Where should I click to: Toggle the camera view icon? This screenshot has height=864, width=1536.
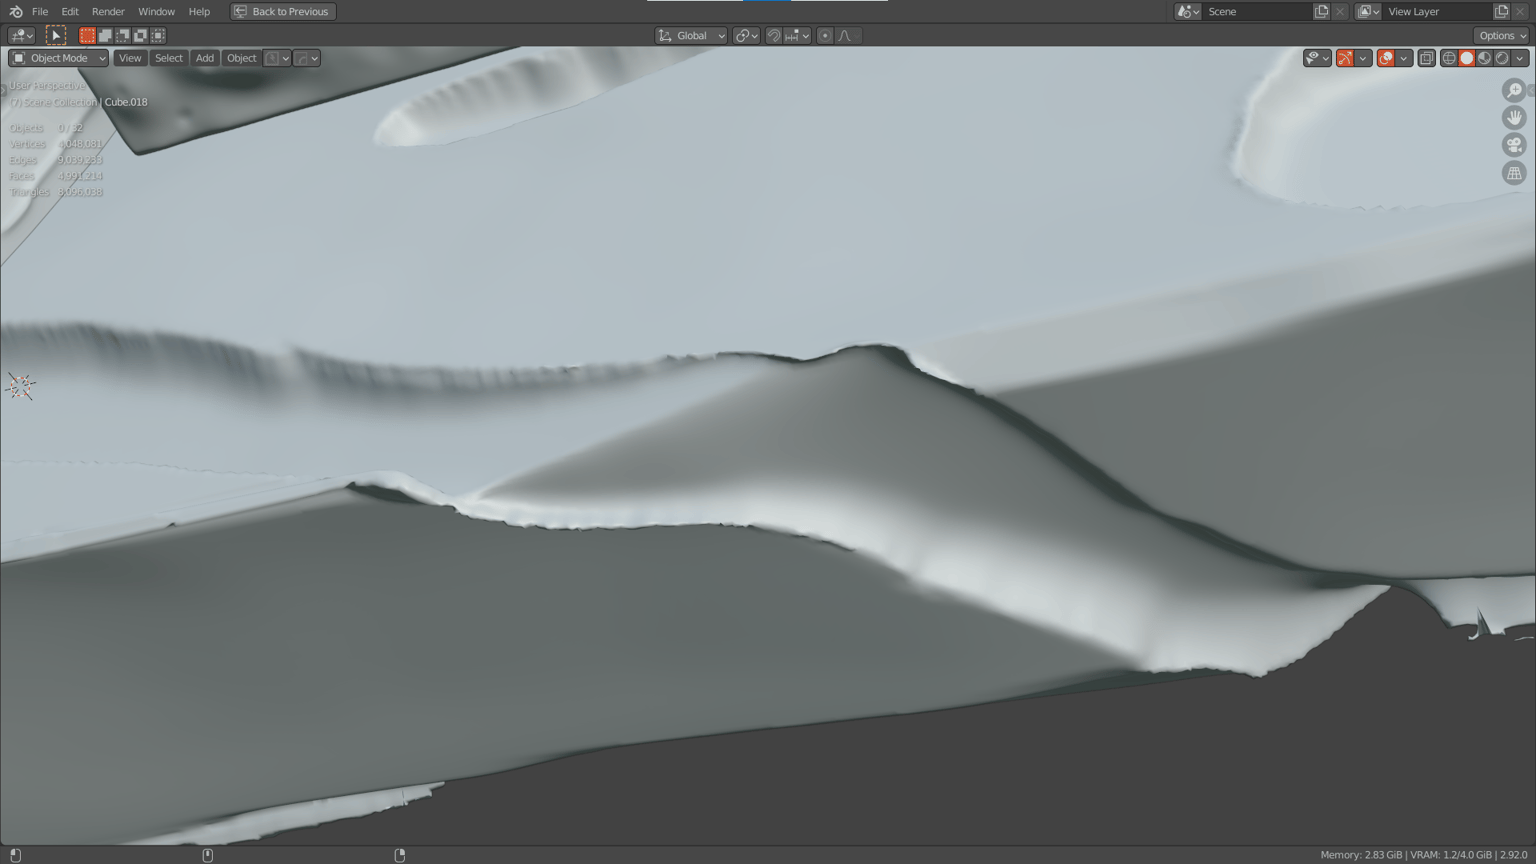coord(1514,145)
